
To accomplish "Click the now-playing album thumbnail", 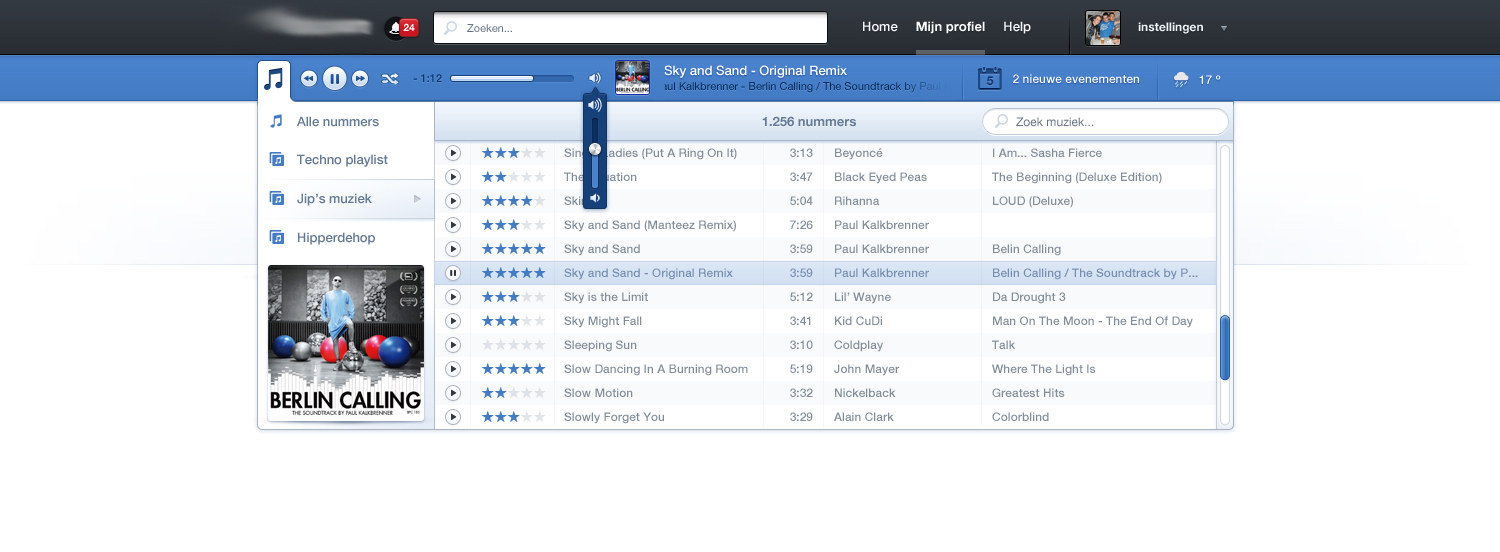I will (x=632, y=78).
